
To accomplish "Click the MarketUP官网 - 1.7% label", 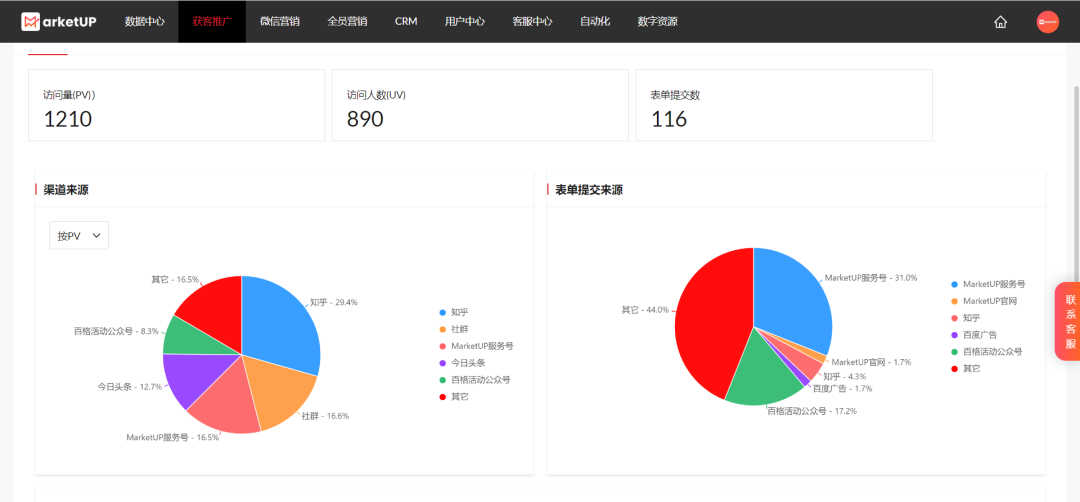I will pyautogui.click(x=871, y=362).
